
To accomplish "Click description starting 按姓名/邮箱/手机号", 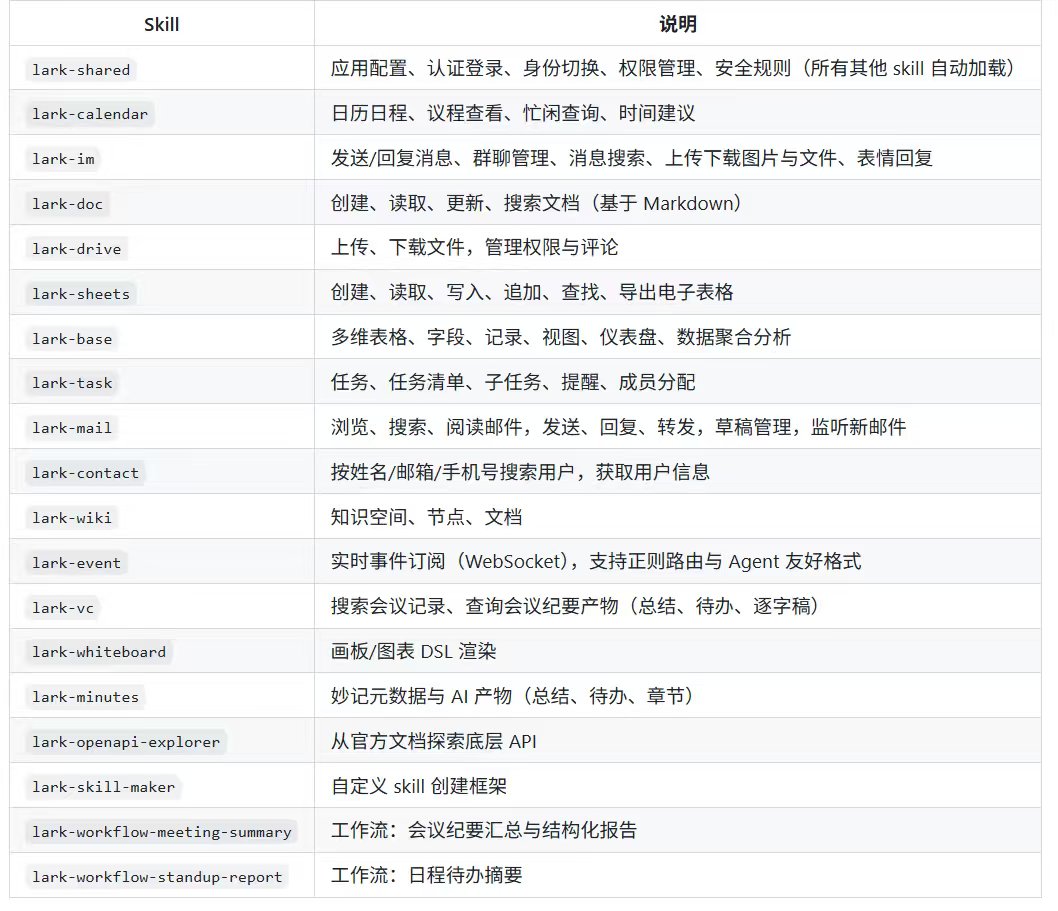I will coord(520,472).
